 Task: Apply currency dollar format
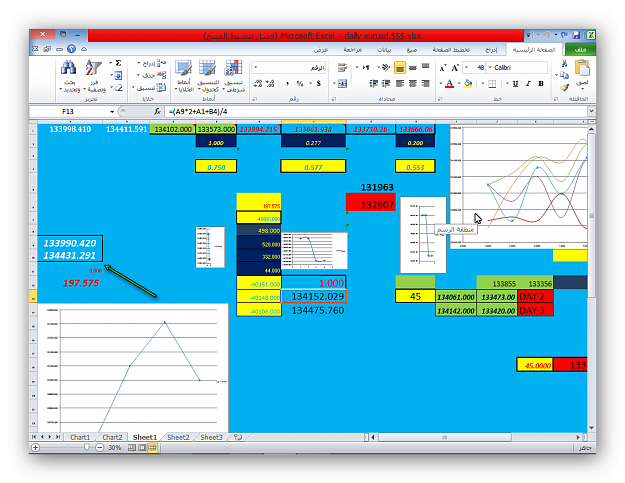(x=318, y=84)
